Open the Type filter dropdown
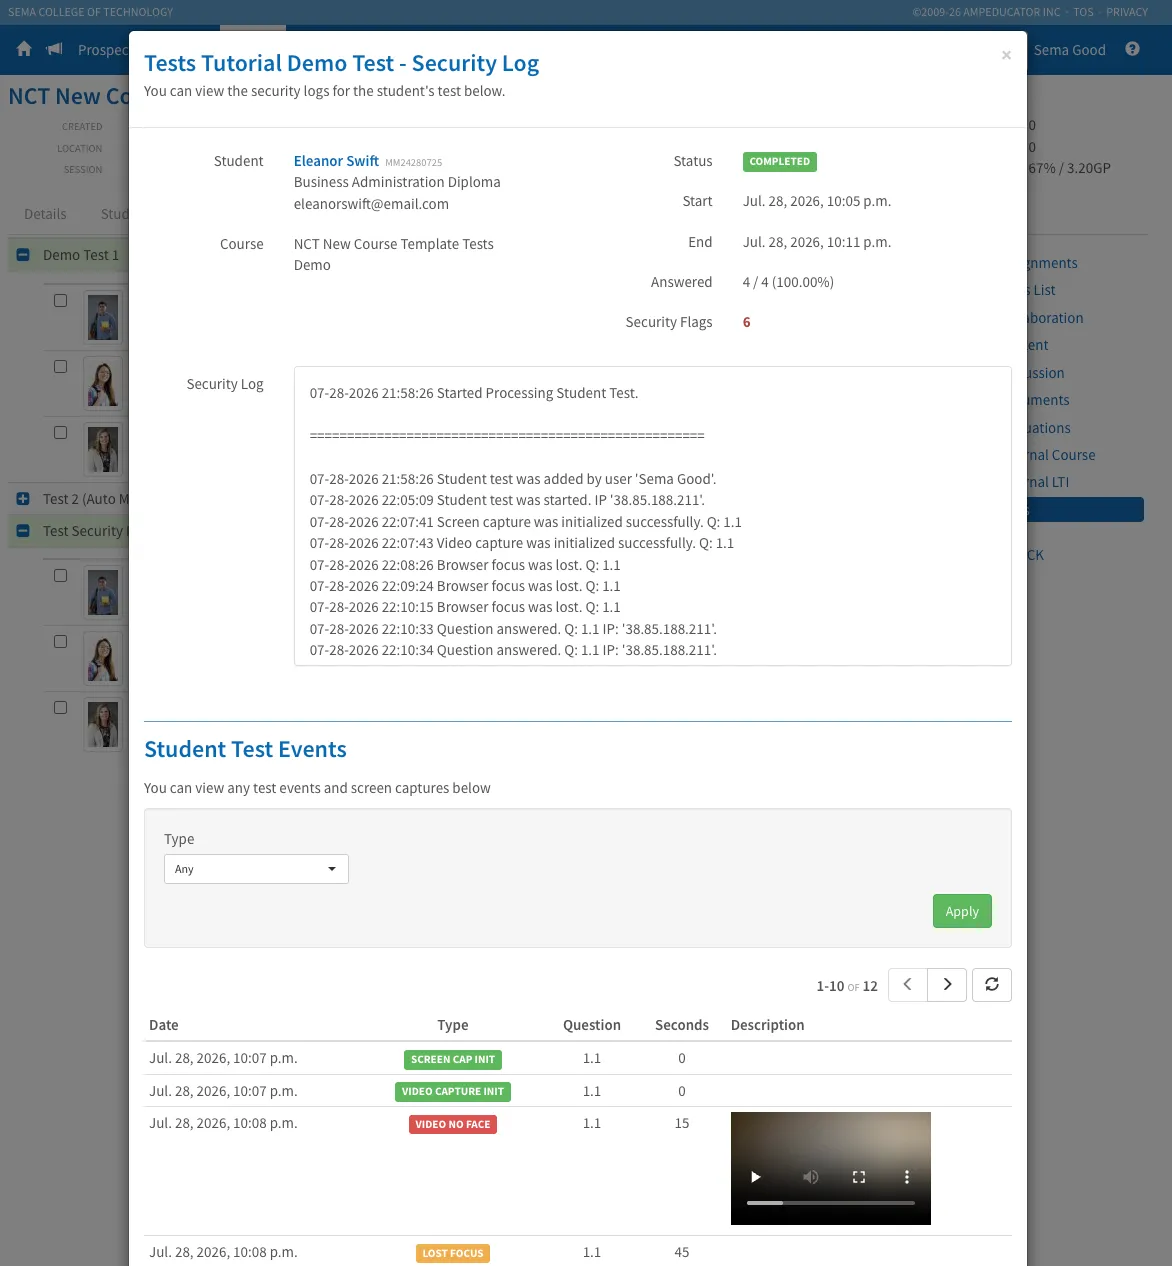This screenshot has height=1266, width=1172. pos(256,869)
